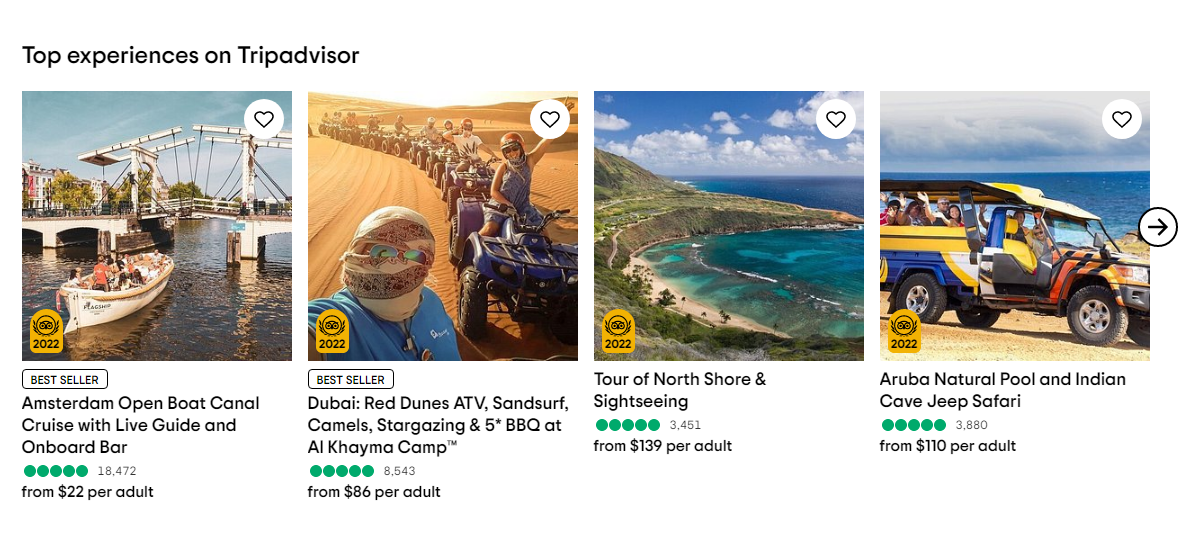Image resolution: width=1183 pixels, height=546 pixels.
Task: Toggle the heart on the Dubai ATV card
Action: click(x=550, y=119)
